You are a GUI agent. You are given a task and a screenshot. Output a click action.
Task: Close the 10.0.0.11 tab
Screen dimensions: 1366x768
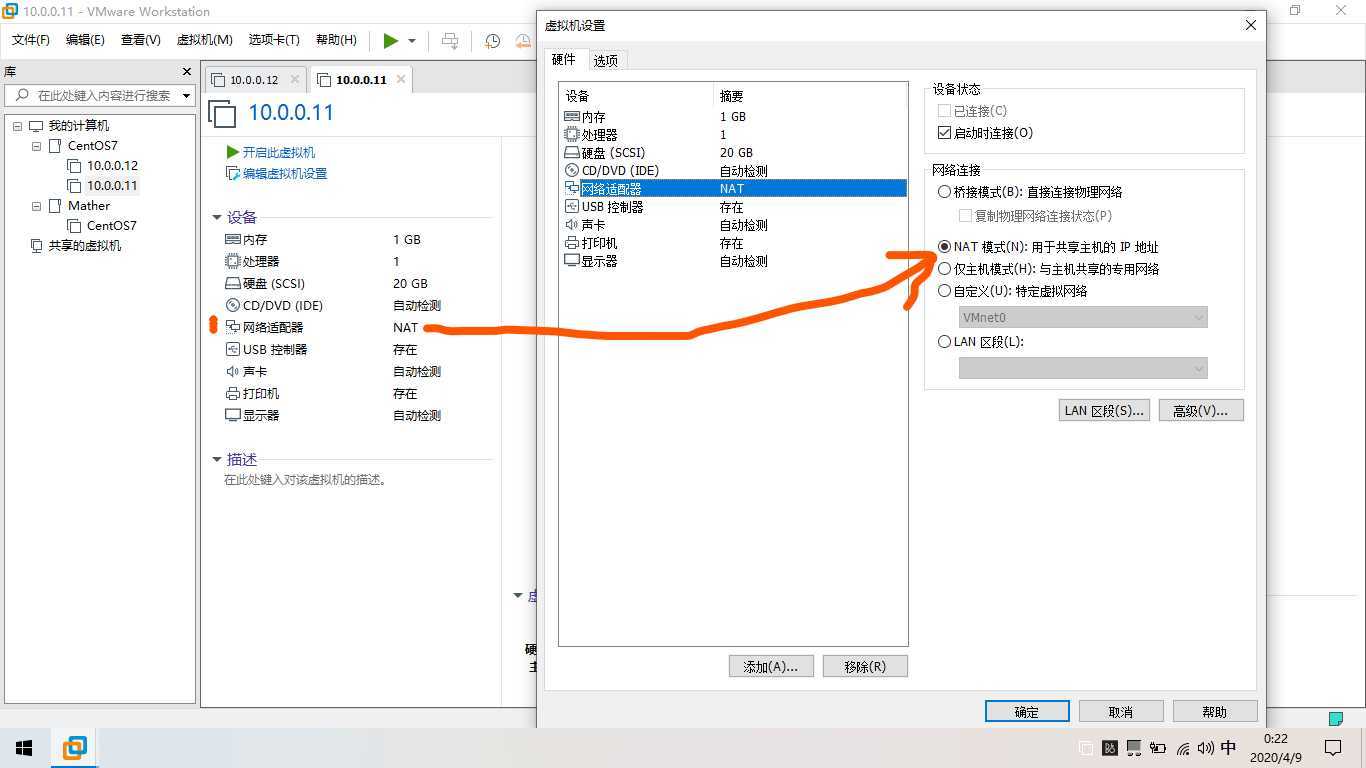[401, 79]
